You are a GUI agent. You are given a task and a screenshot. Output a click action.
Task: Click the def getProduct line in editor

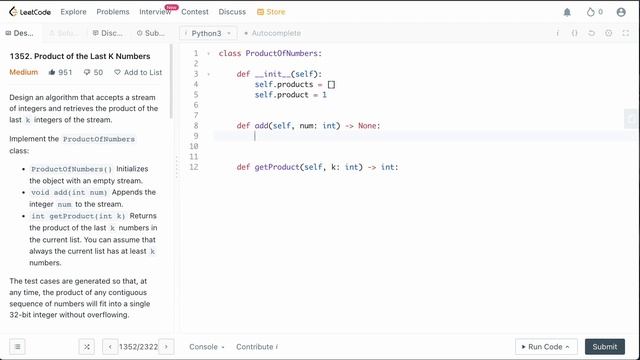pos(317,167)
